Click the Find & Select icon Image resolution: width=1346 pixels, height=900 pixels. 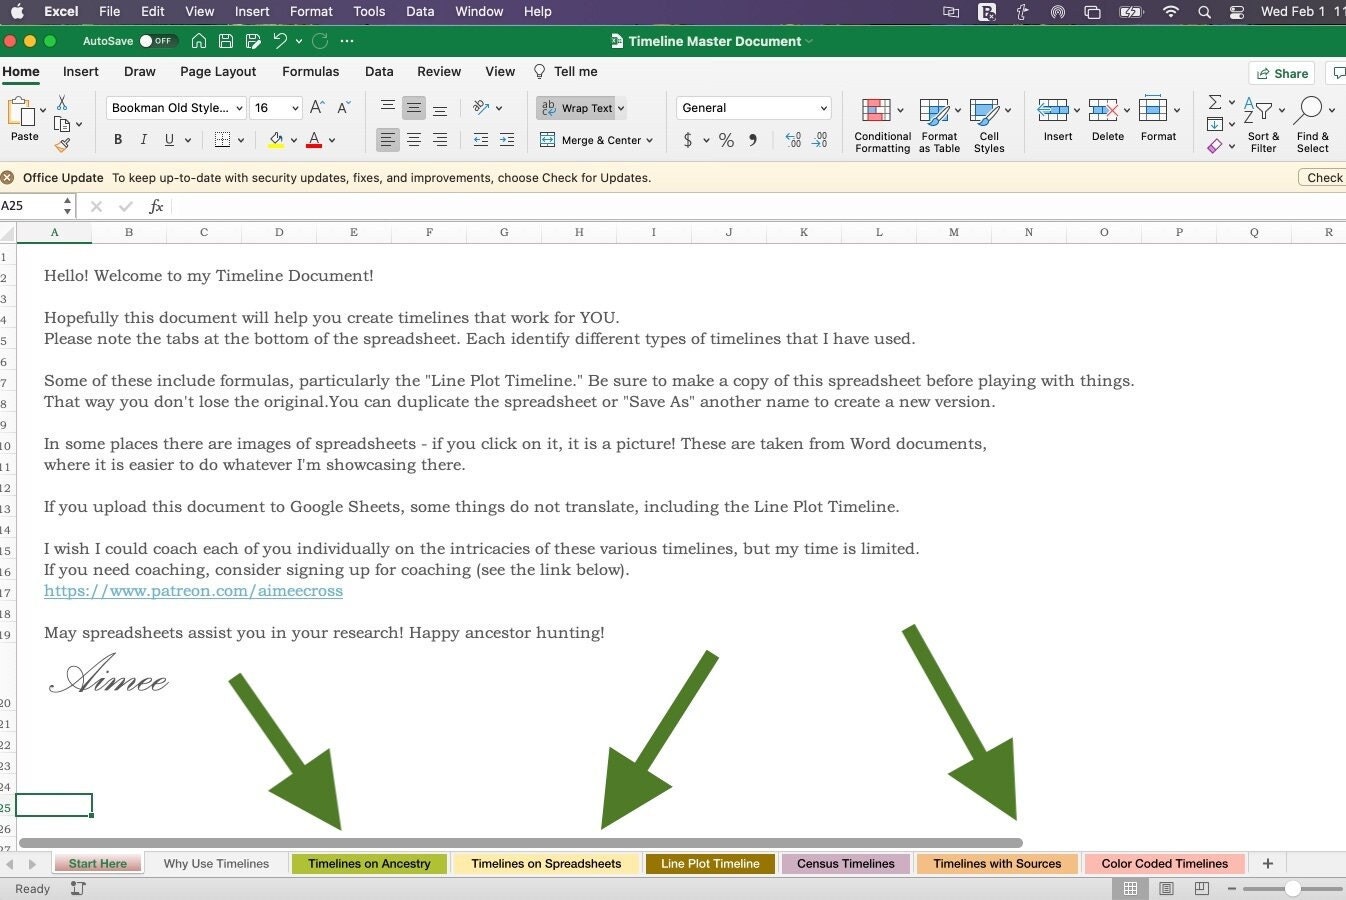pyautogui.click(x=1312, y=123)
